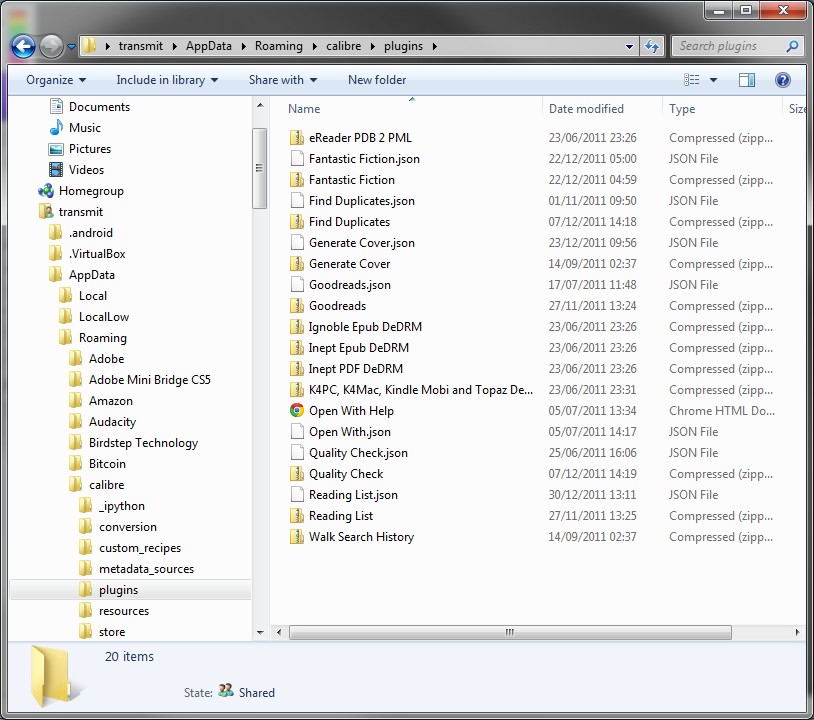Open the Include in library menu

click(167, 80)
